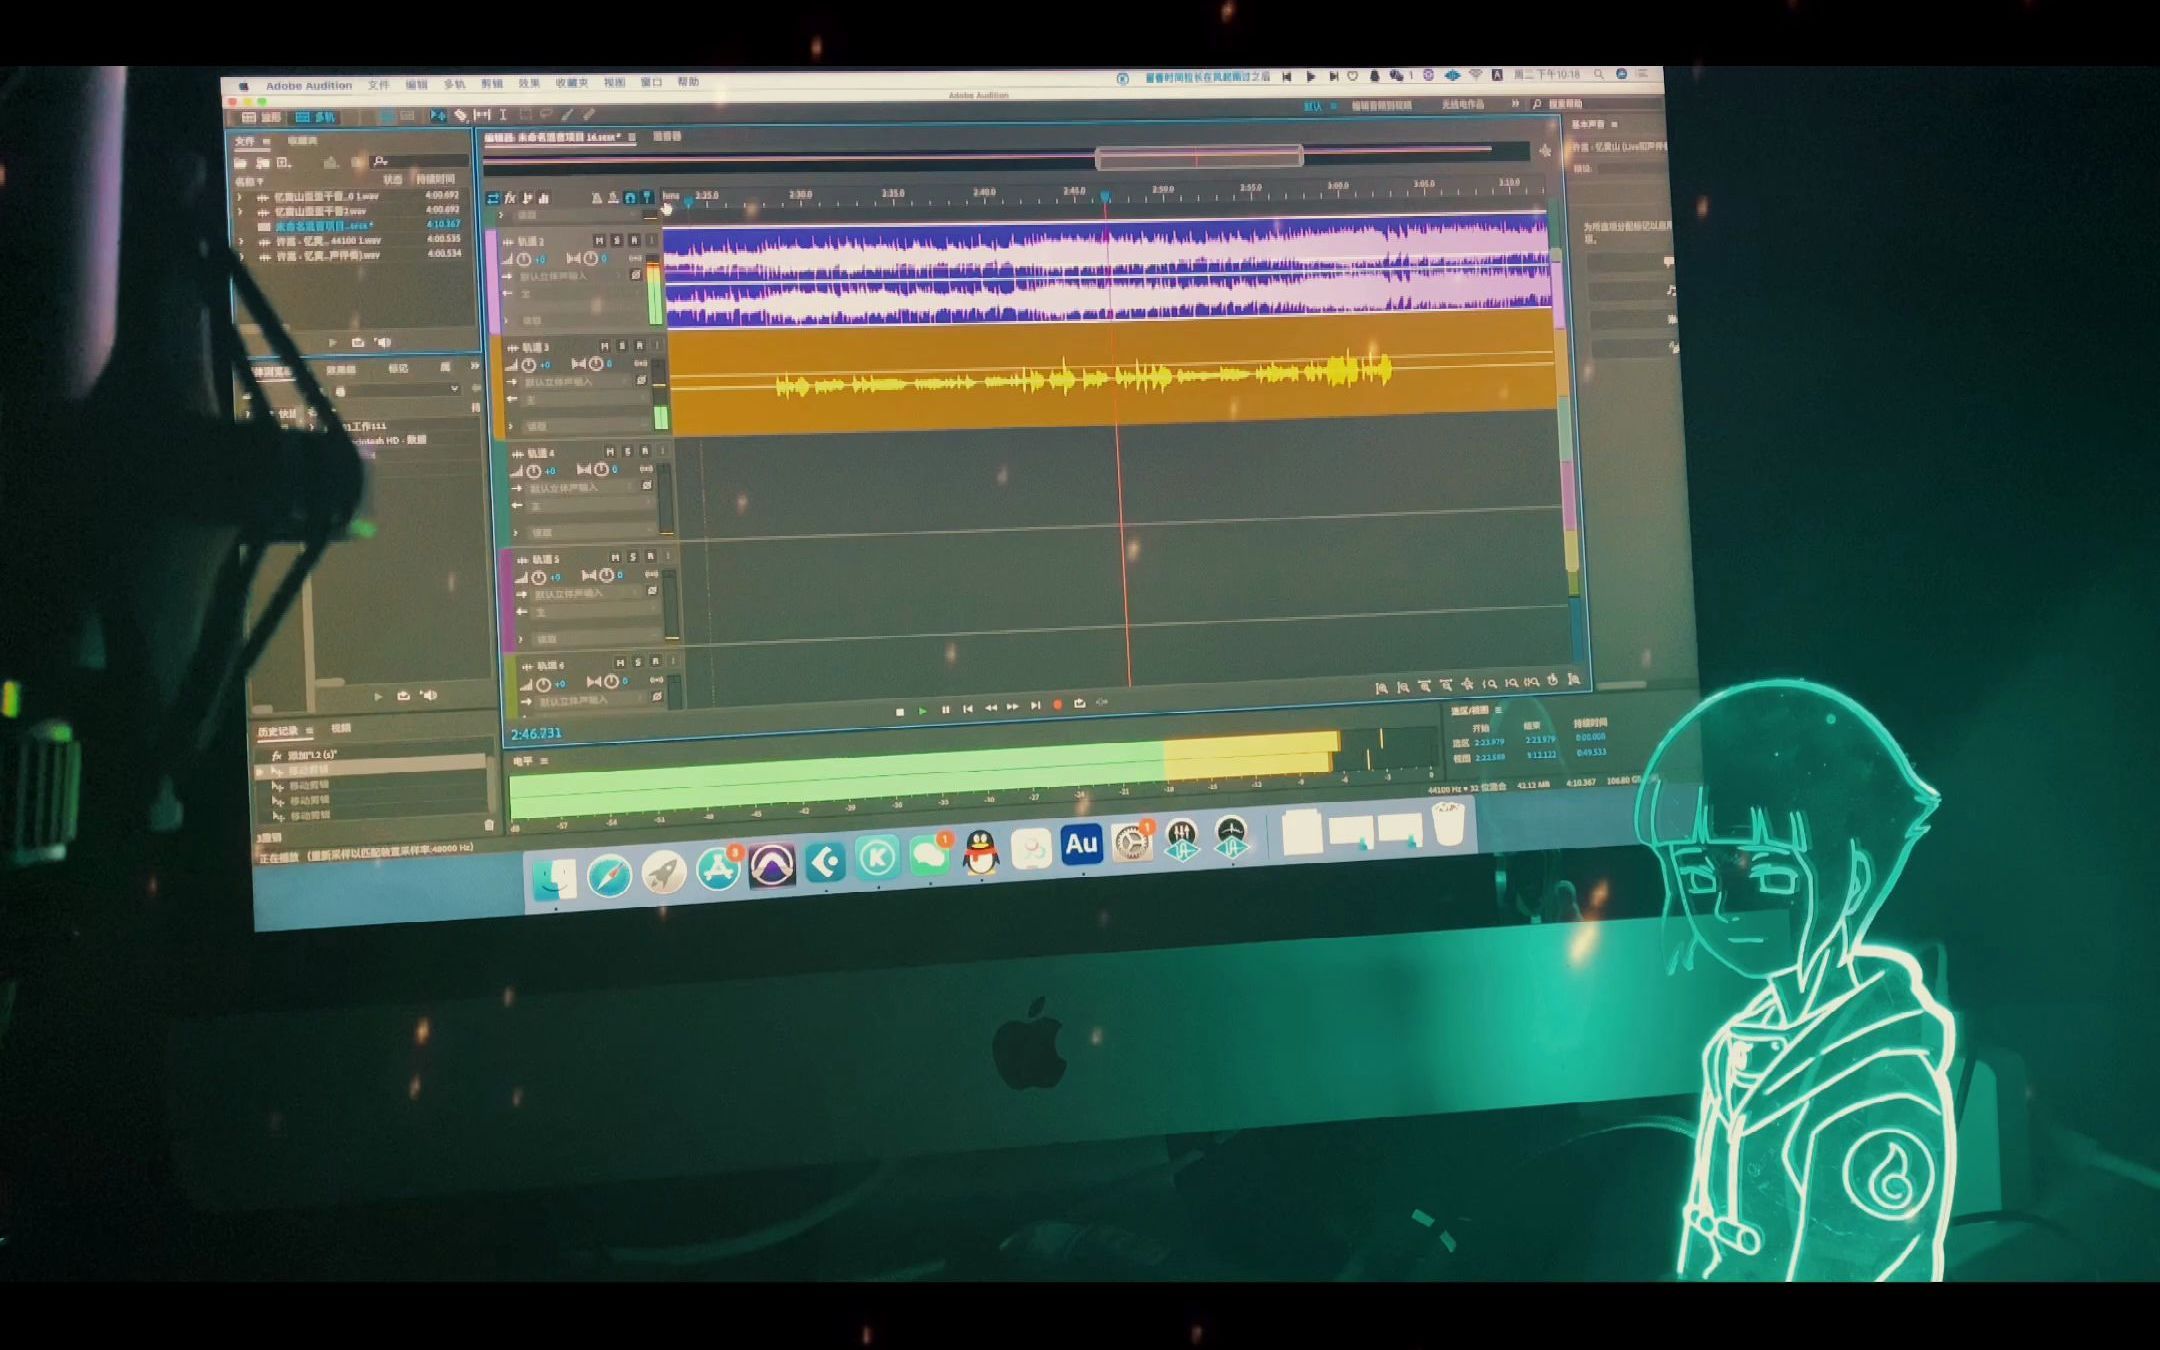Viewport: 2160px width, 1350px height.
Task: Click the EQ icon above the tracks
Action: [x=543, y=198]
